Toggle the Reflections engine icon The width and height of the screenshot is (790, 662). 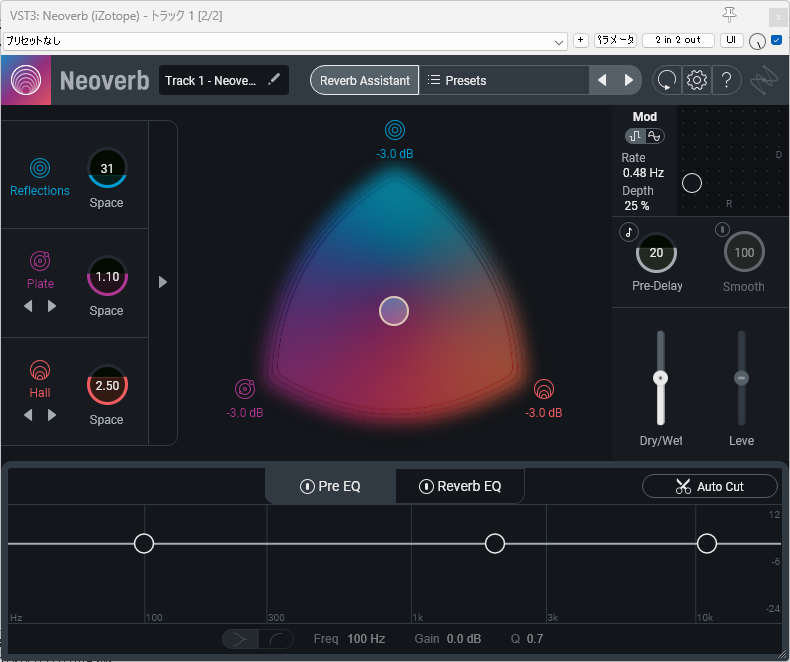tap(40, 168)
